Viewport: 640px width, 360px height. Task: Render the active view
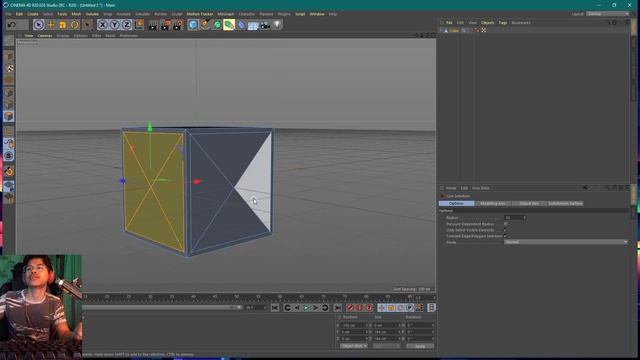click(x=153, y=25)
